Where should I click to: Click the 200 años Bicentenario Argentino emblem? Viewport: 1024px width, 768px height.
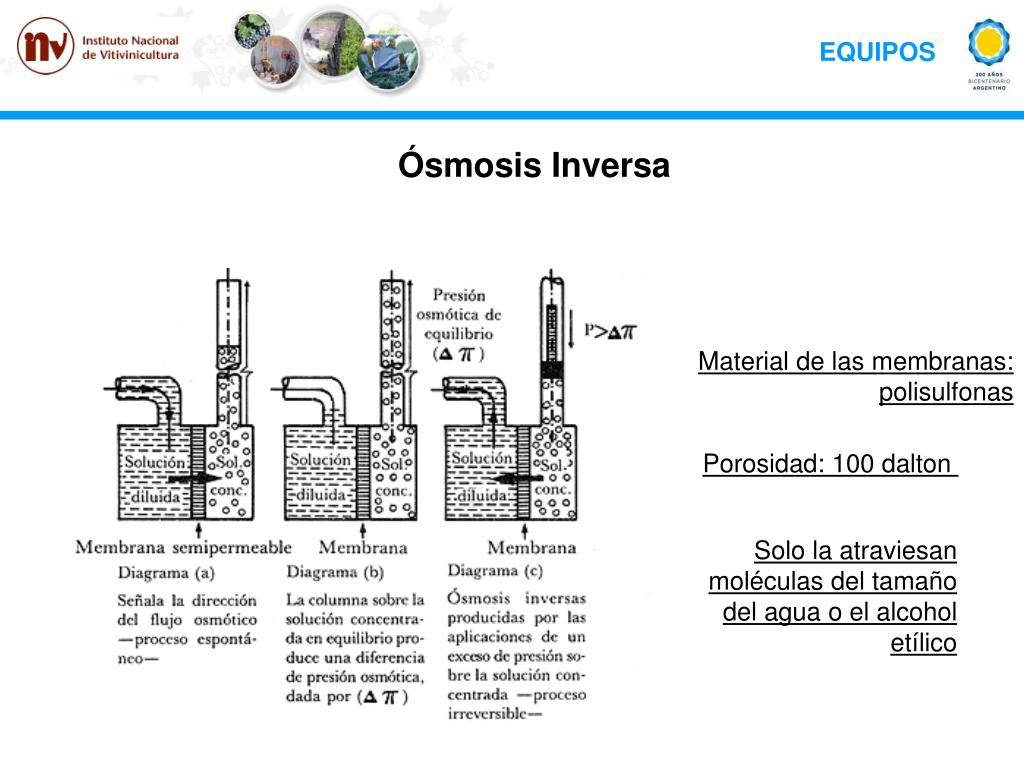tap(989, 54)
